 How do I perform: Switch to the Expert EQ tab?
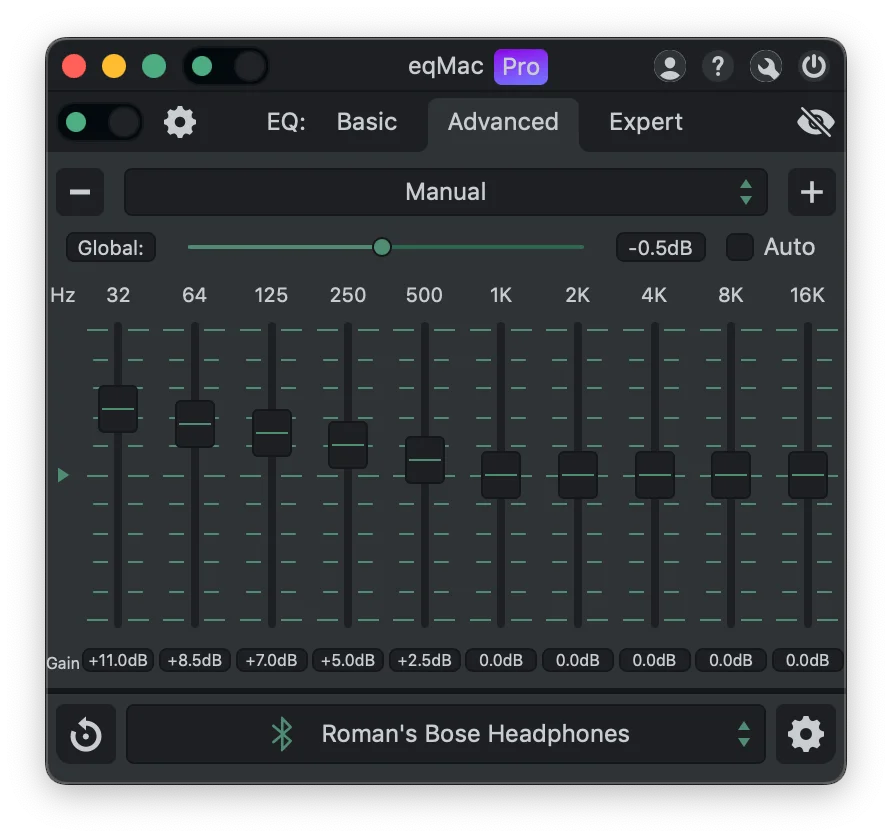click(x=646, y=122)
